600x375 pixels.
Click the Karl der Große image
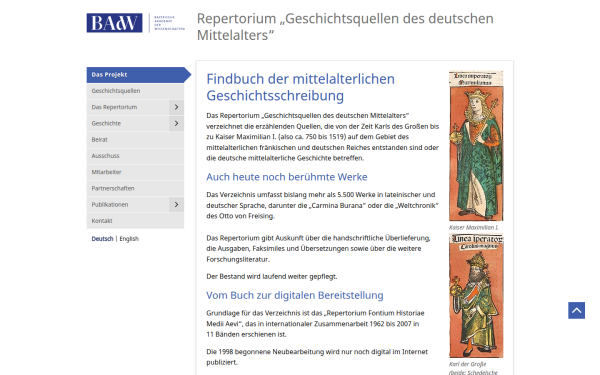pyautogui.click(x=476, y=296)
